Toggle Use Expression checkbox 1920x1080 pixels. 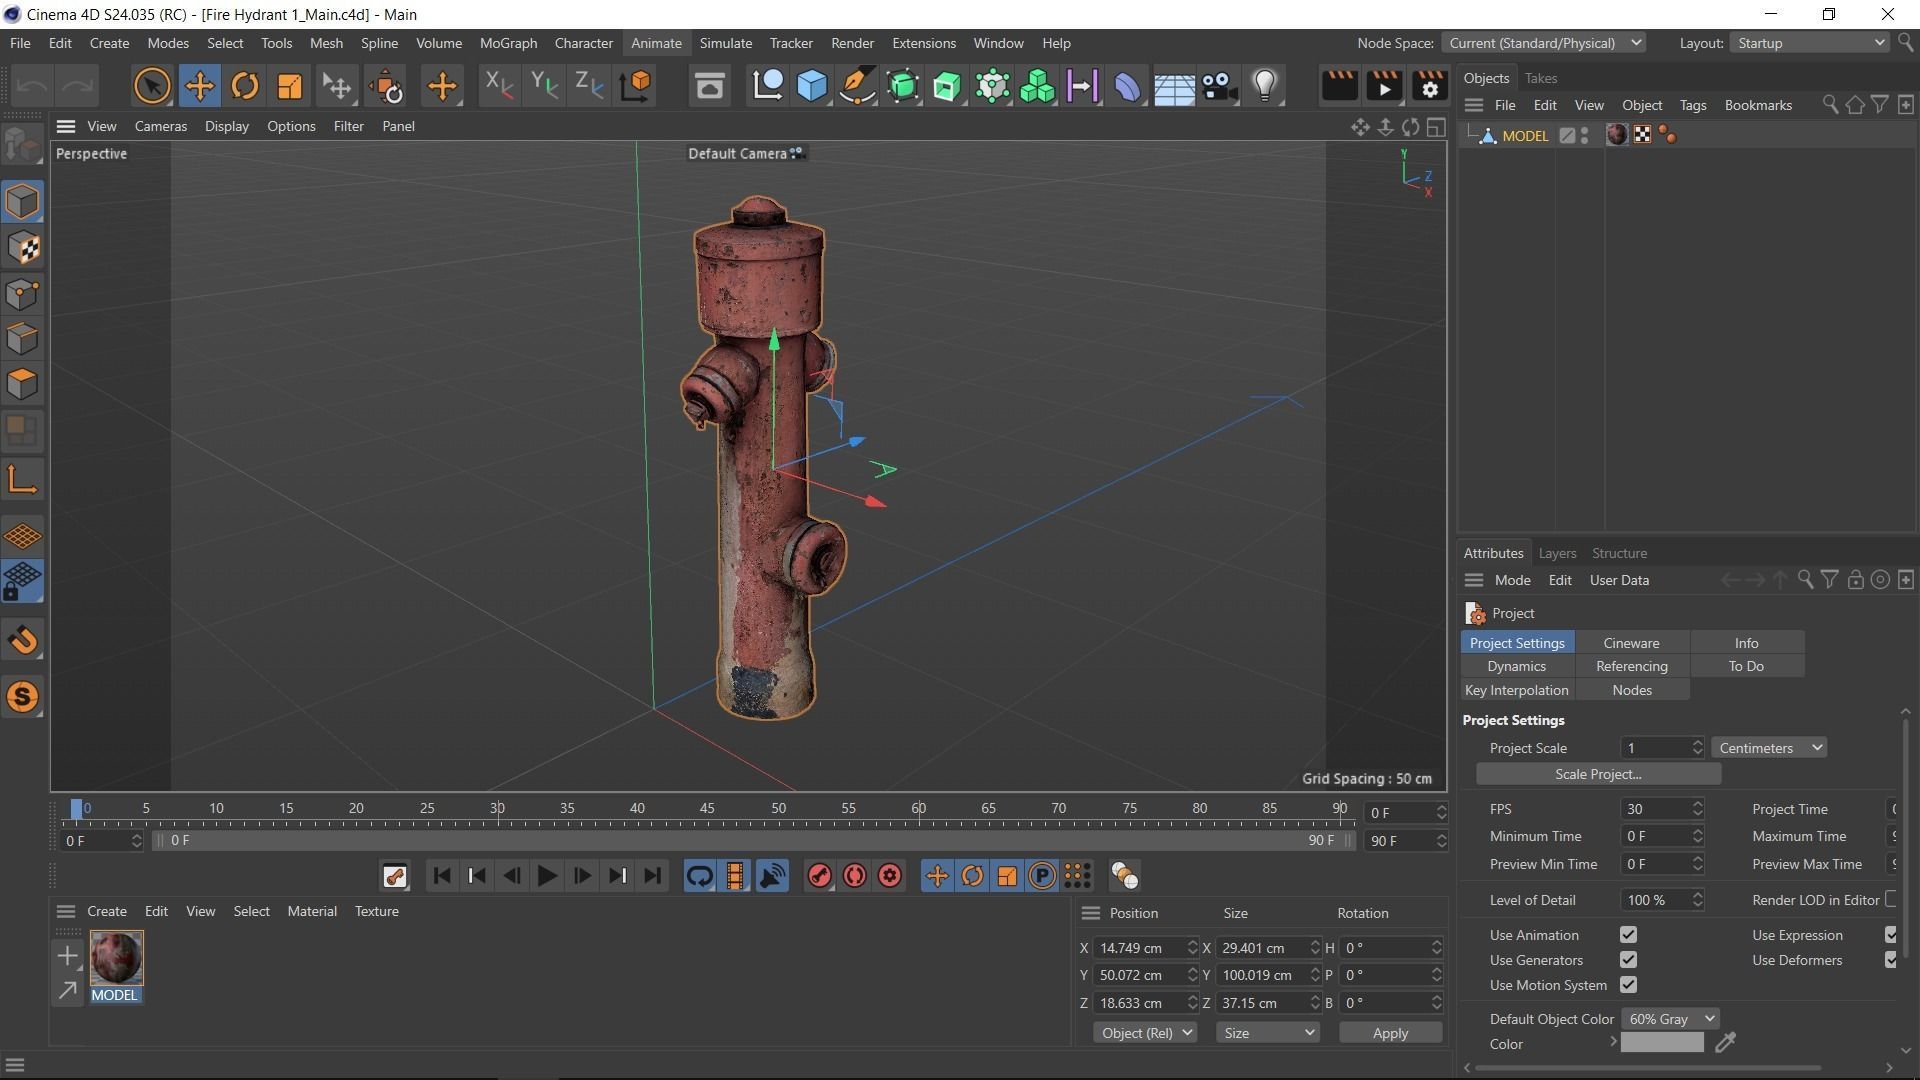pos(1891,935)
